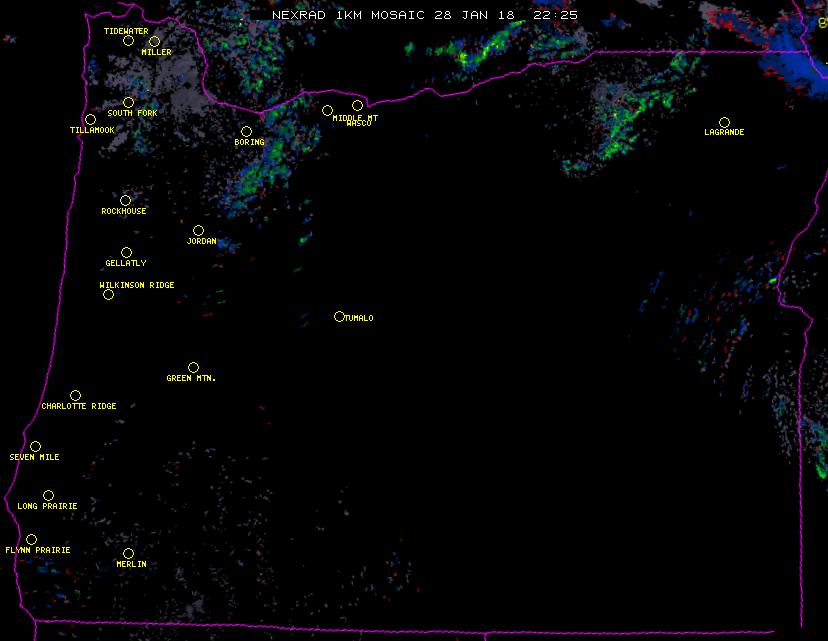
Task: Click the Charlotte Ridge station marker
Action: tap(75, 395)
